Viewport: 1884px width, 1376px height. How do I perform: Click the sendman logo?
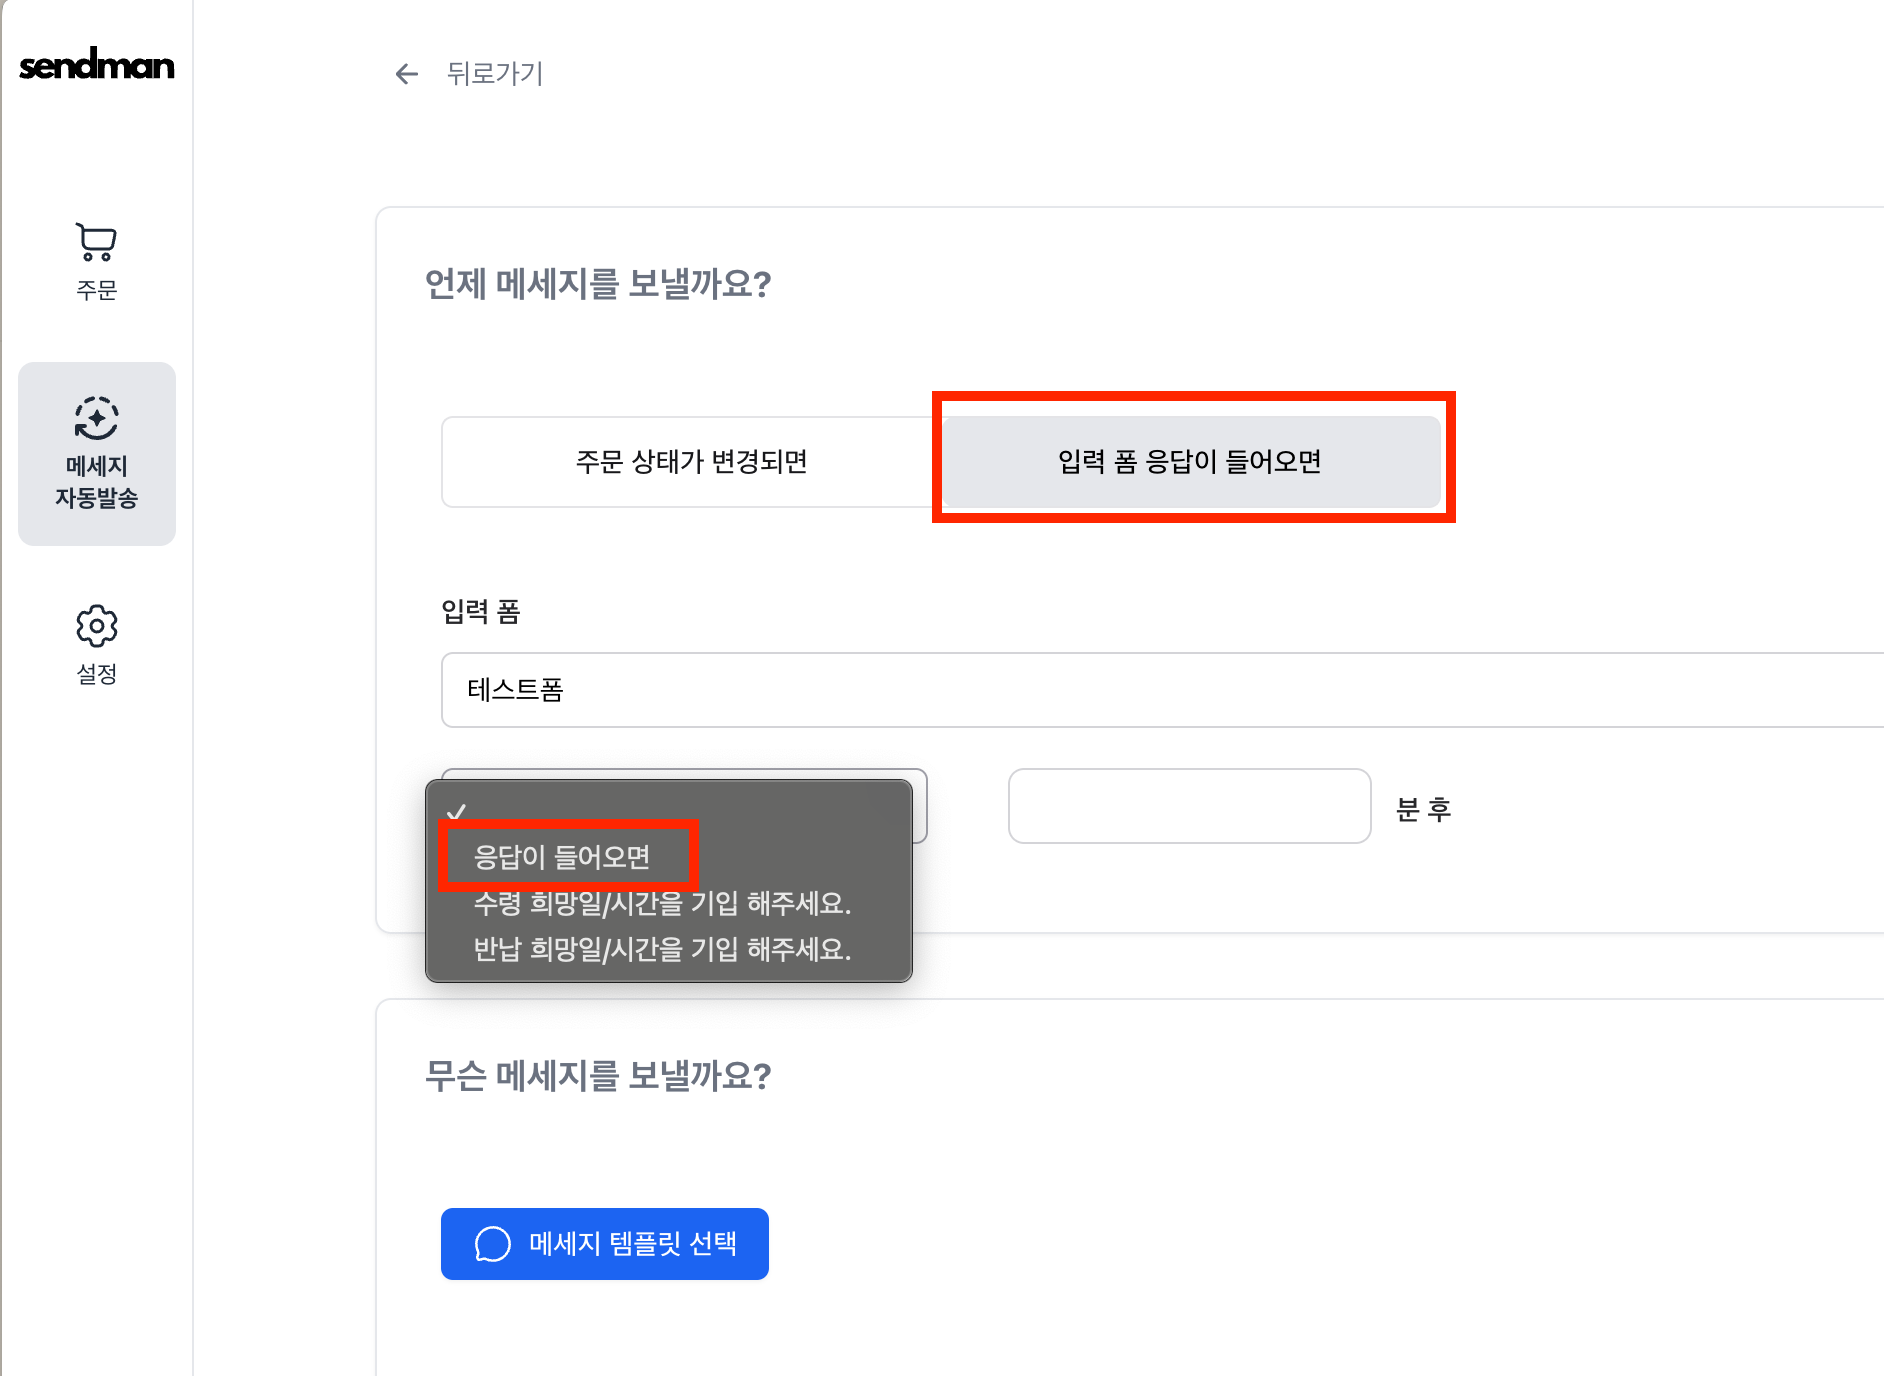coord(97,66)
